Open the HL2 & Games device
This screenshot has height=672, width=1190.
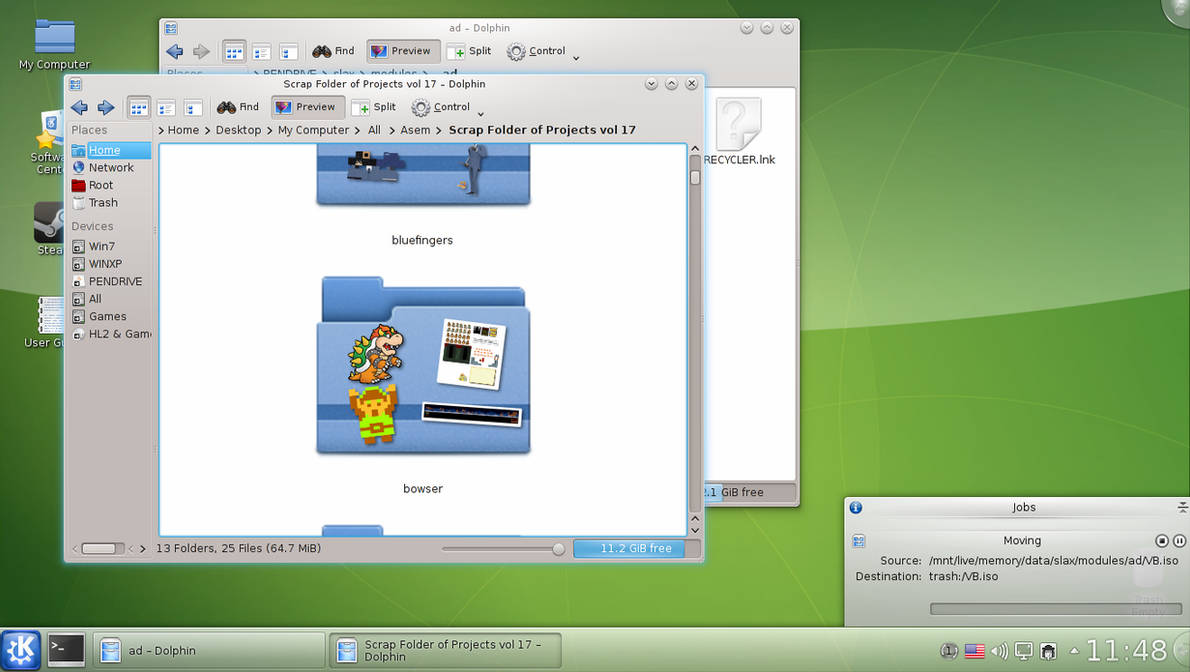tap(111, 333)
